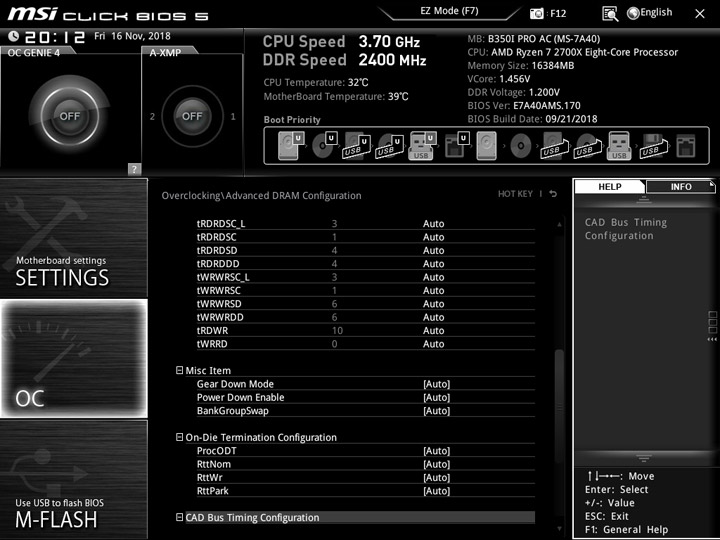Click the settings list scroll up arrow
The width and height of the screenshot is (720, 540).
point(559,224)
